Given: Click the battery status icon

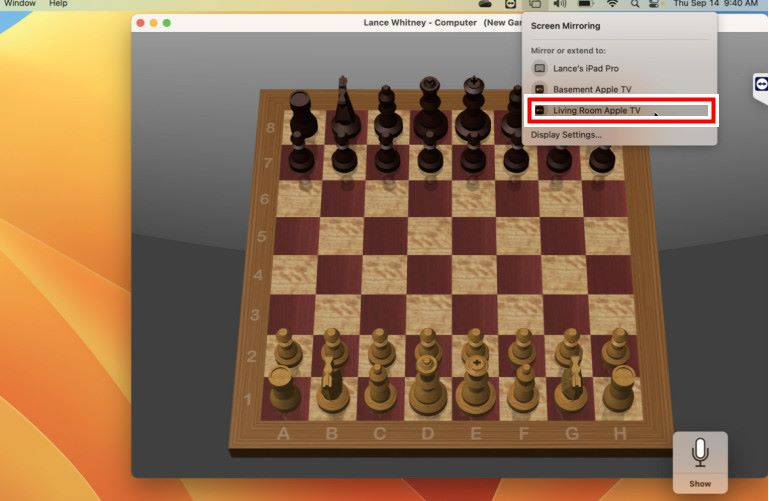Looking at the screenshot, I should click(x=586, y=4).
